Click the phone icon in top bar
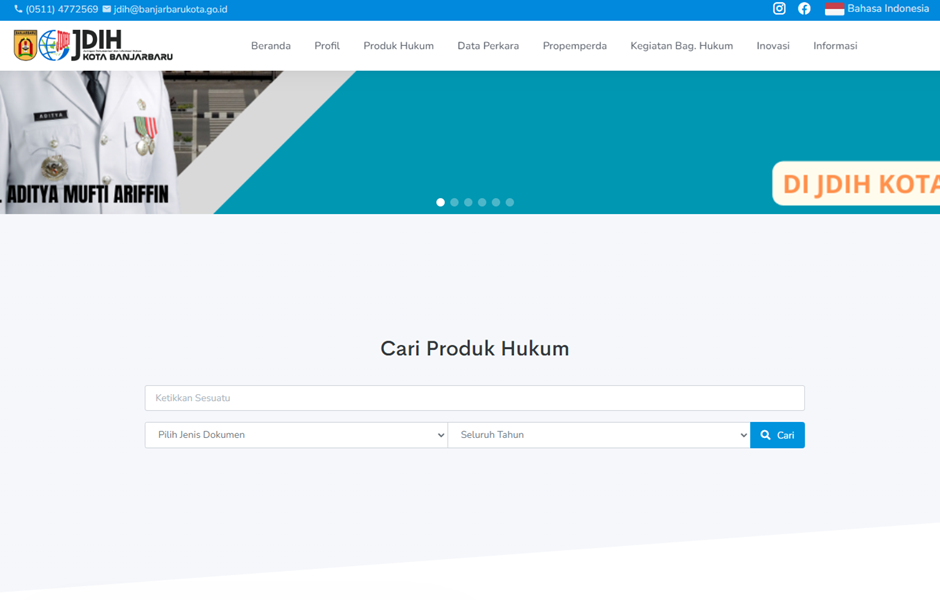This screenshot has width=940, height=600. [x=18, y=9]
